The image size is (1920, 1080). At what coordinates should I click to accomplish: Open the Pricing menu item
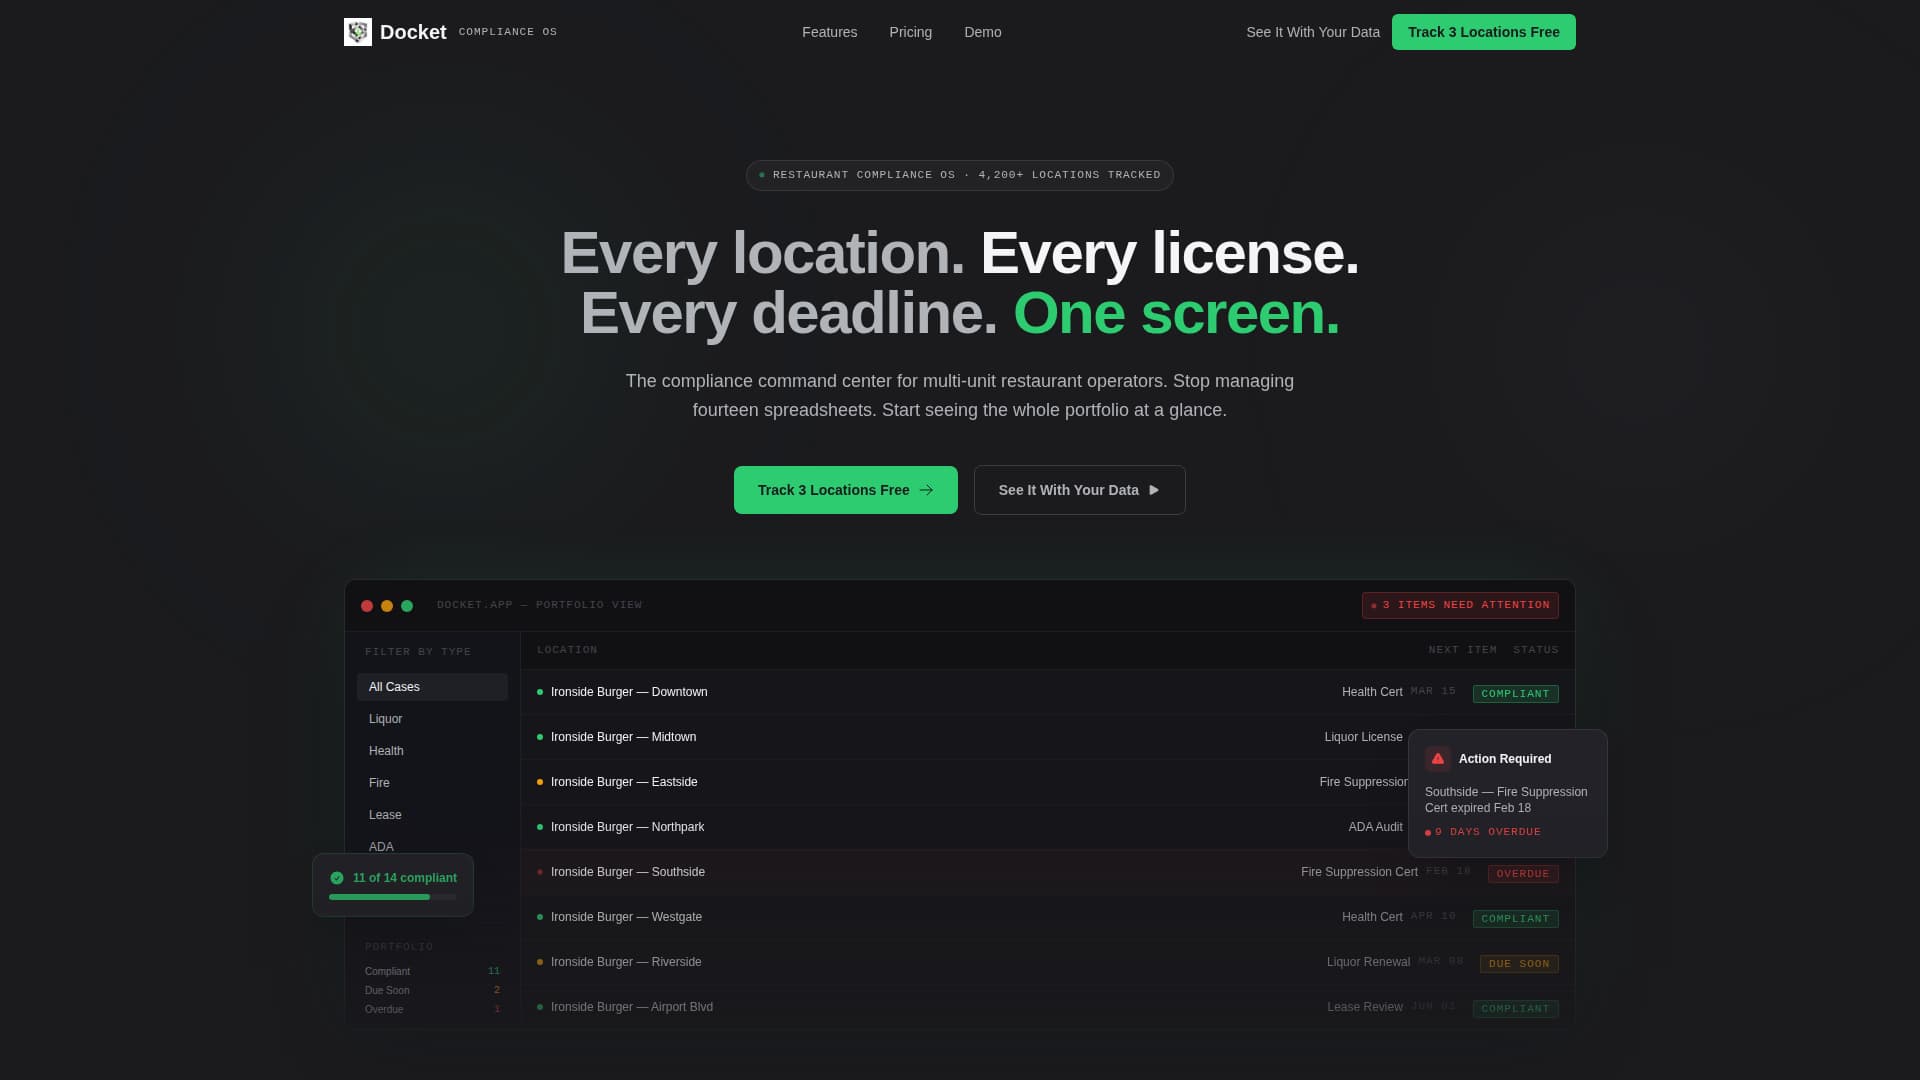point(909,32)
